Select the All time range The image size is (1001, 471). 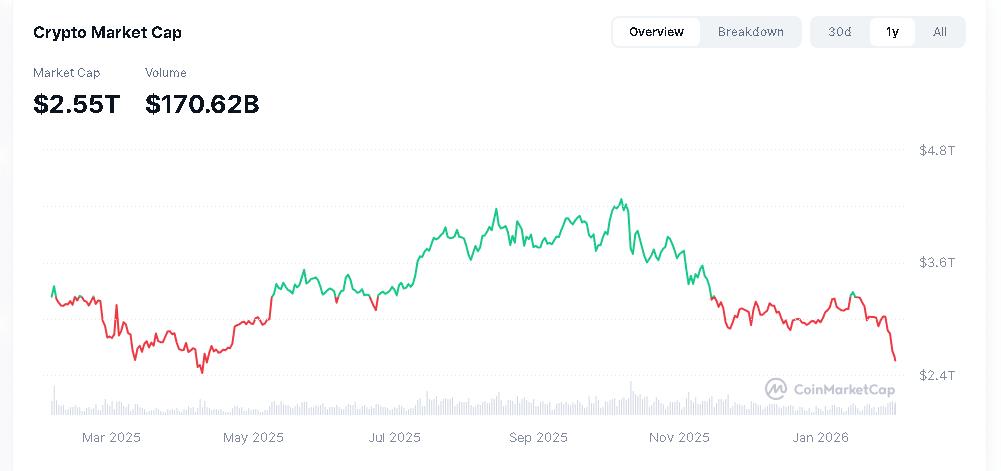click(x=940, y=32)
